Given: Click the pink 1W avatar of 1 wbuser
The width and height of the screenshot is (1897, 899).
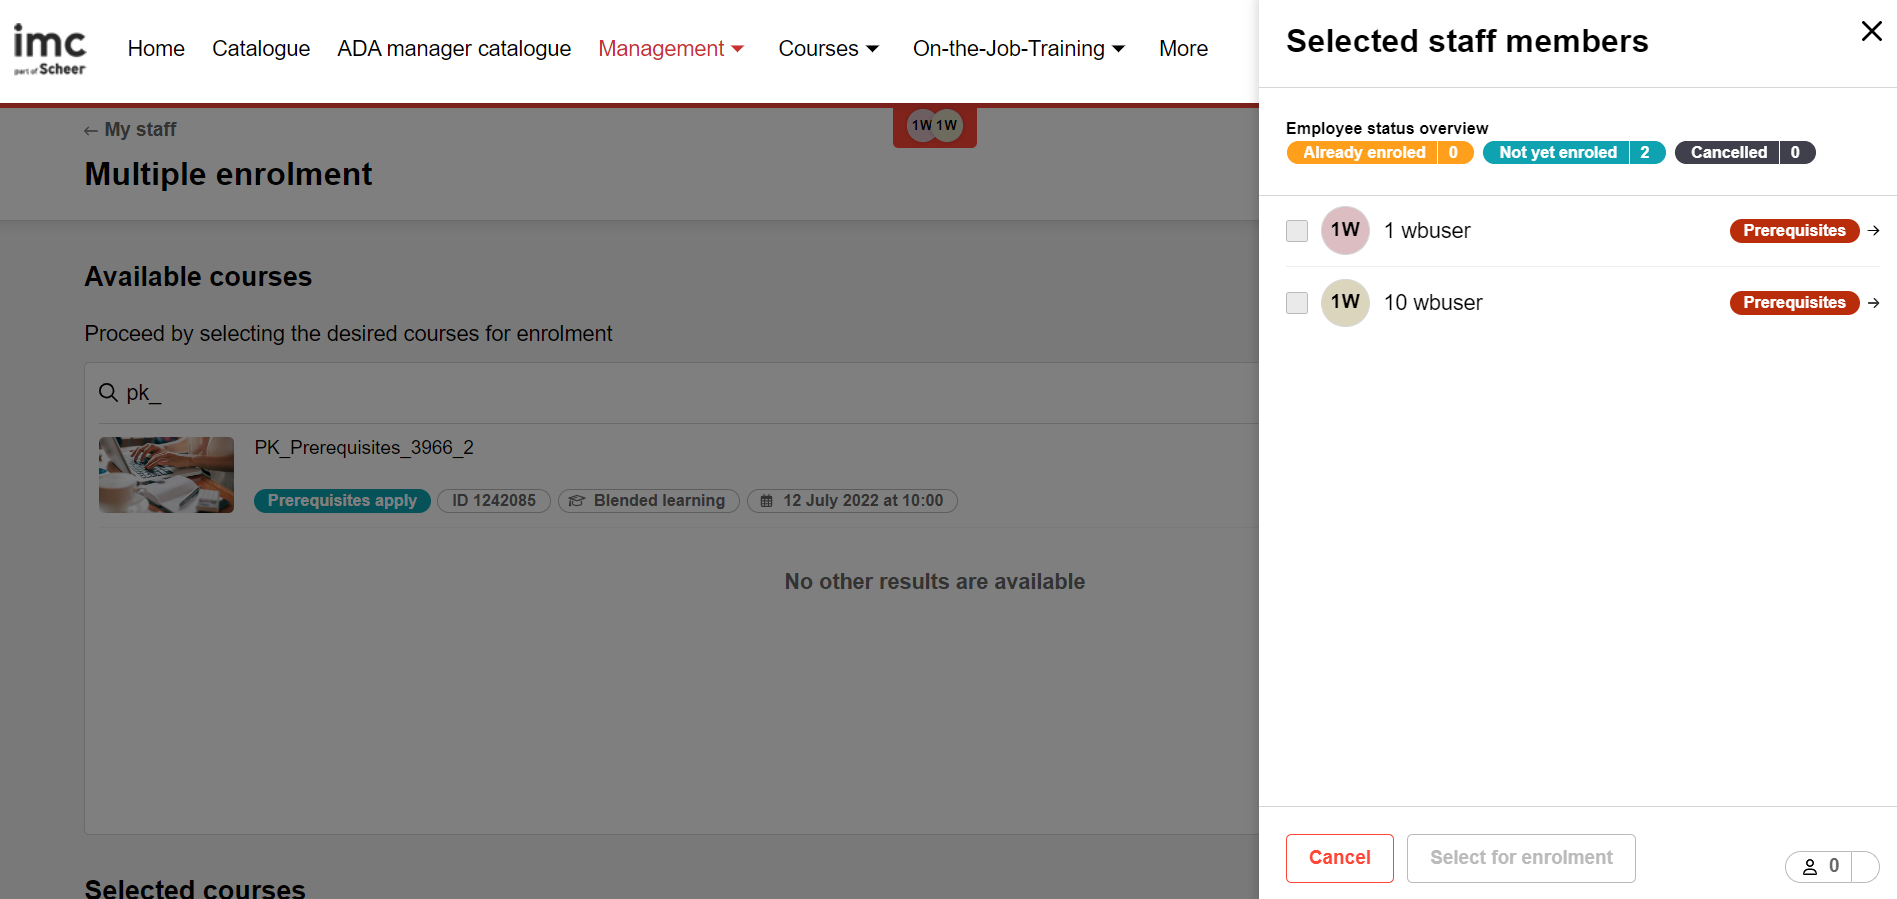Looking at the screenshot, I should click(1344, 231).
